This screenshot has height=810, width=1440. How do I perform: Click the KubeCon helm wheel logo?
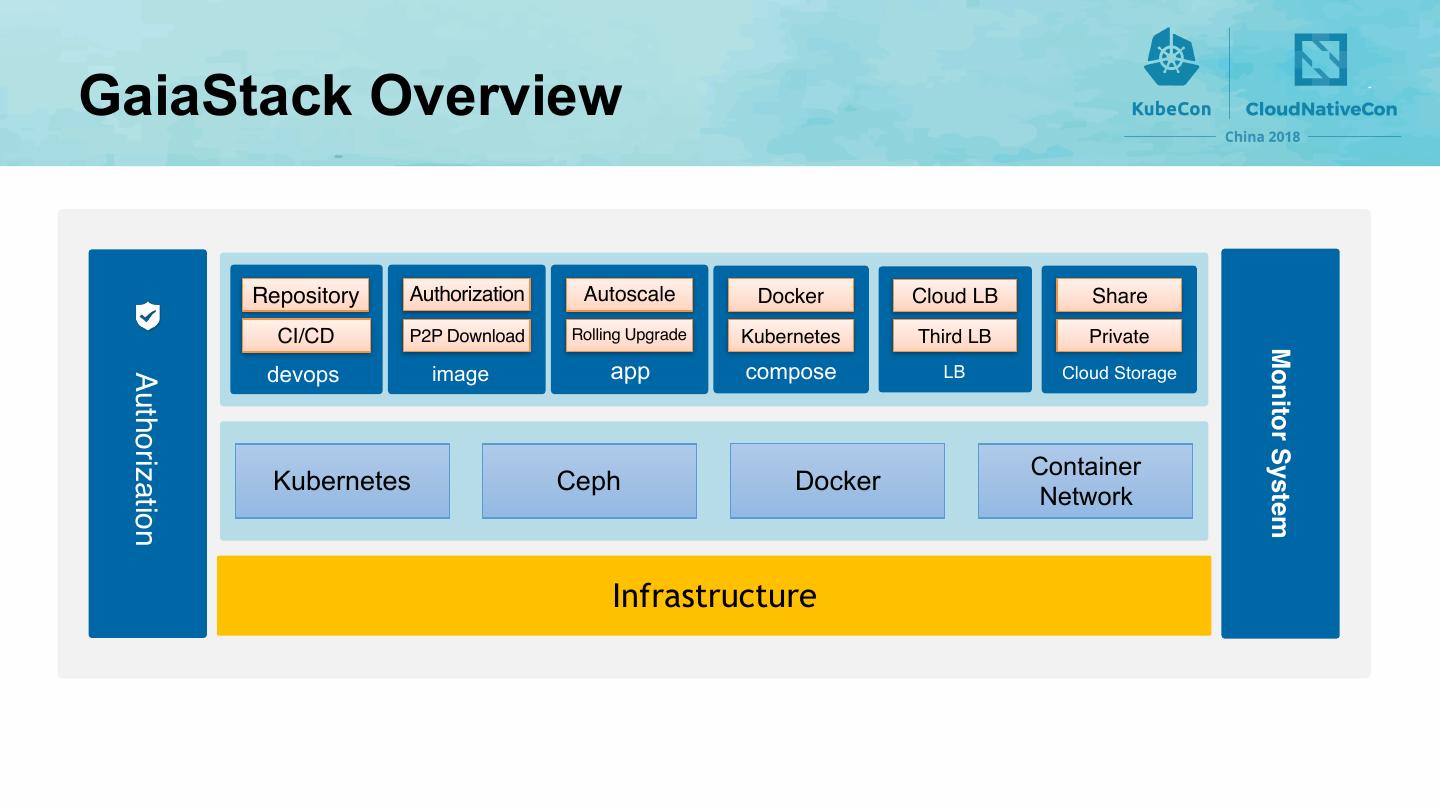coord(1171,56)
